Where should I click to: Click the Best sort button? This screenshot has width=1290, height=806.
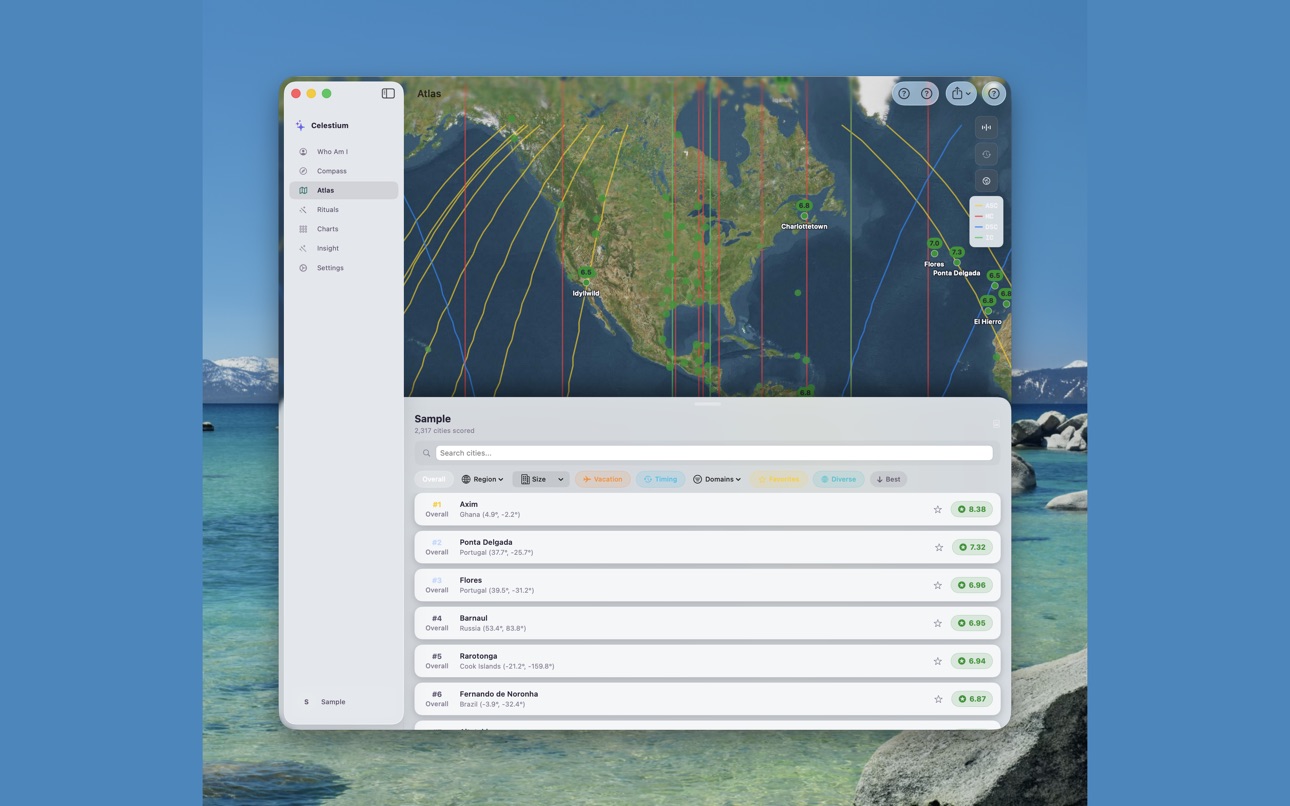click(888, 479)
